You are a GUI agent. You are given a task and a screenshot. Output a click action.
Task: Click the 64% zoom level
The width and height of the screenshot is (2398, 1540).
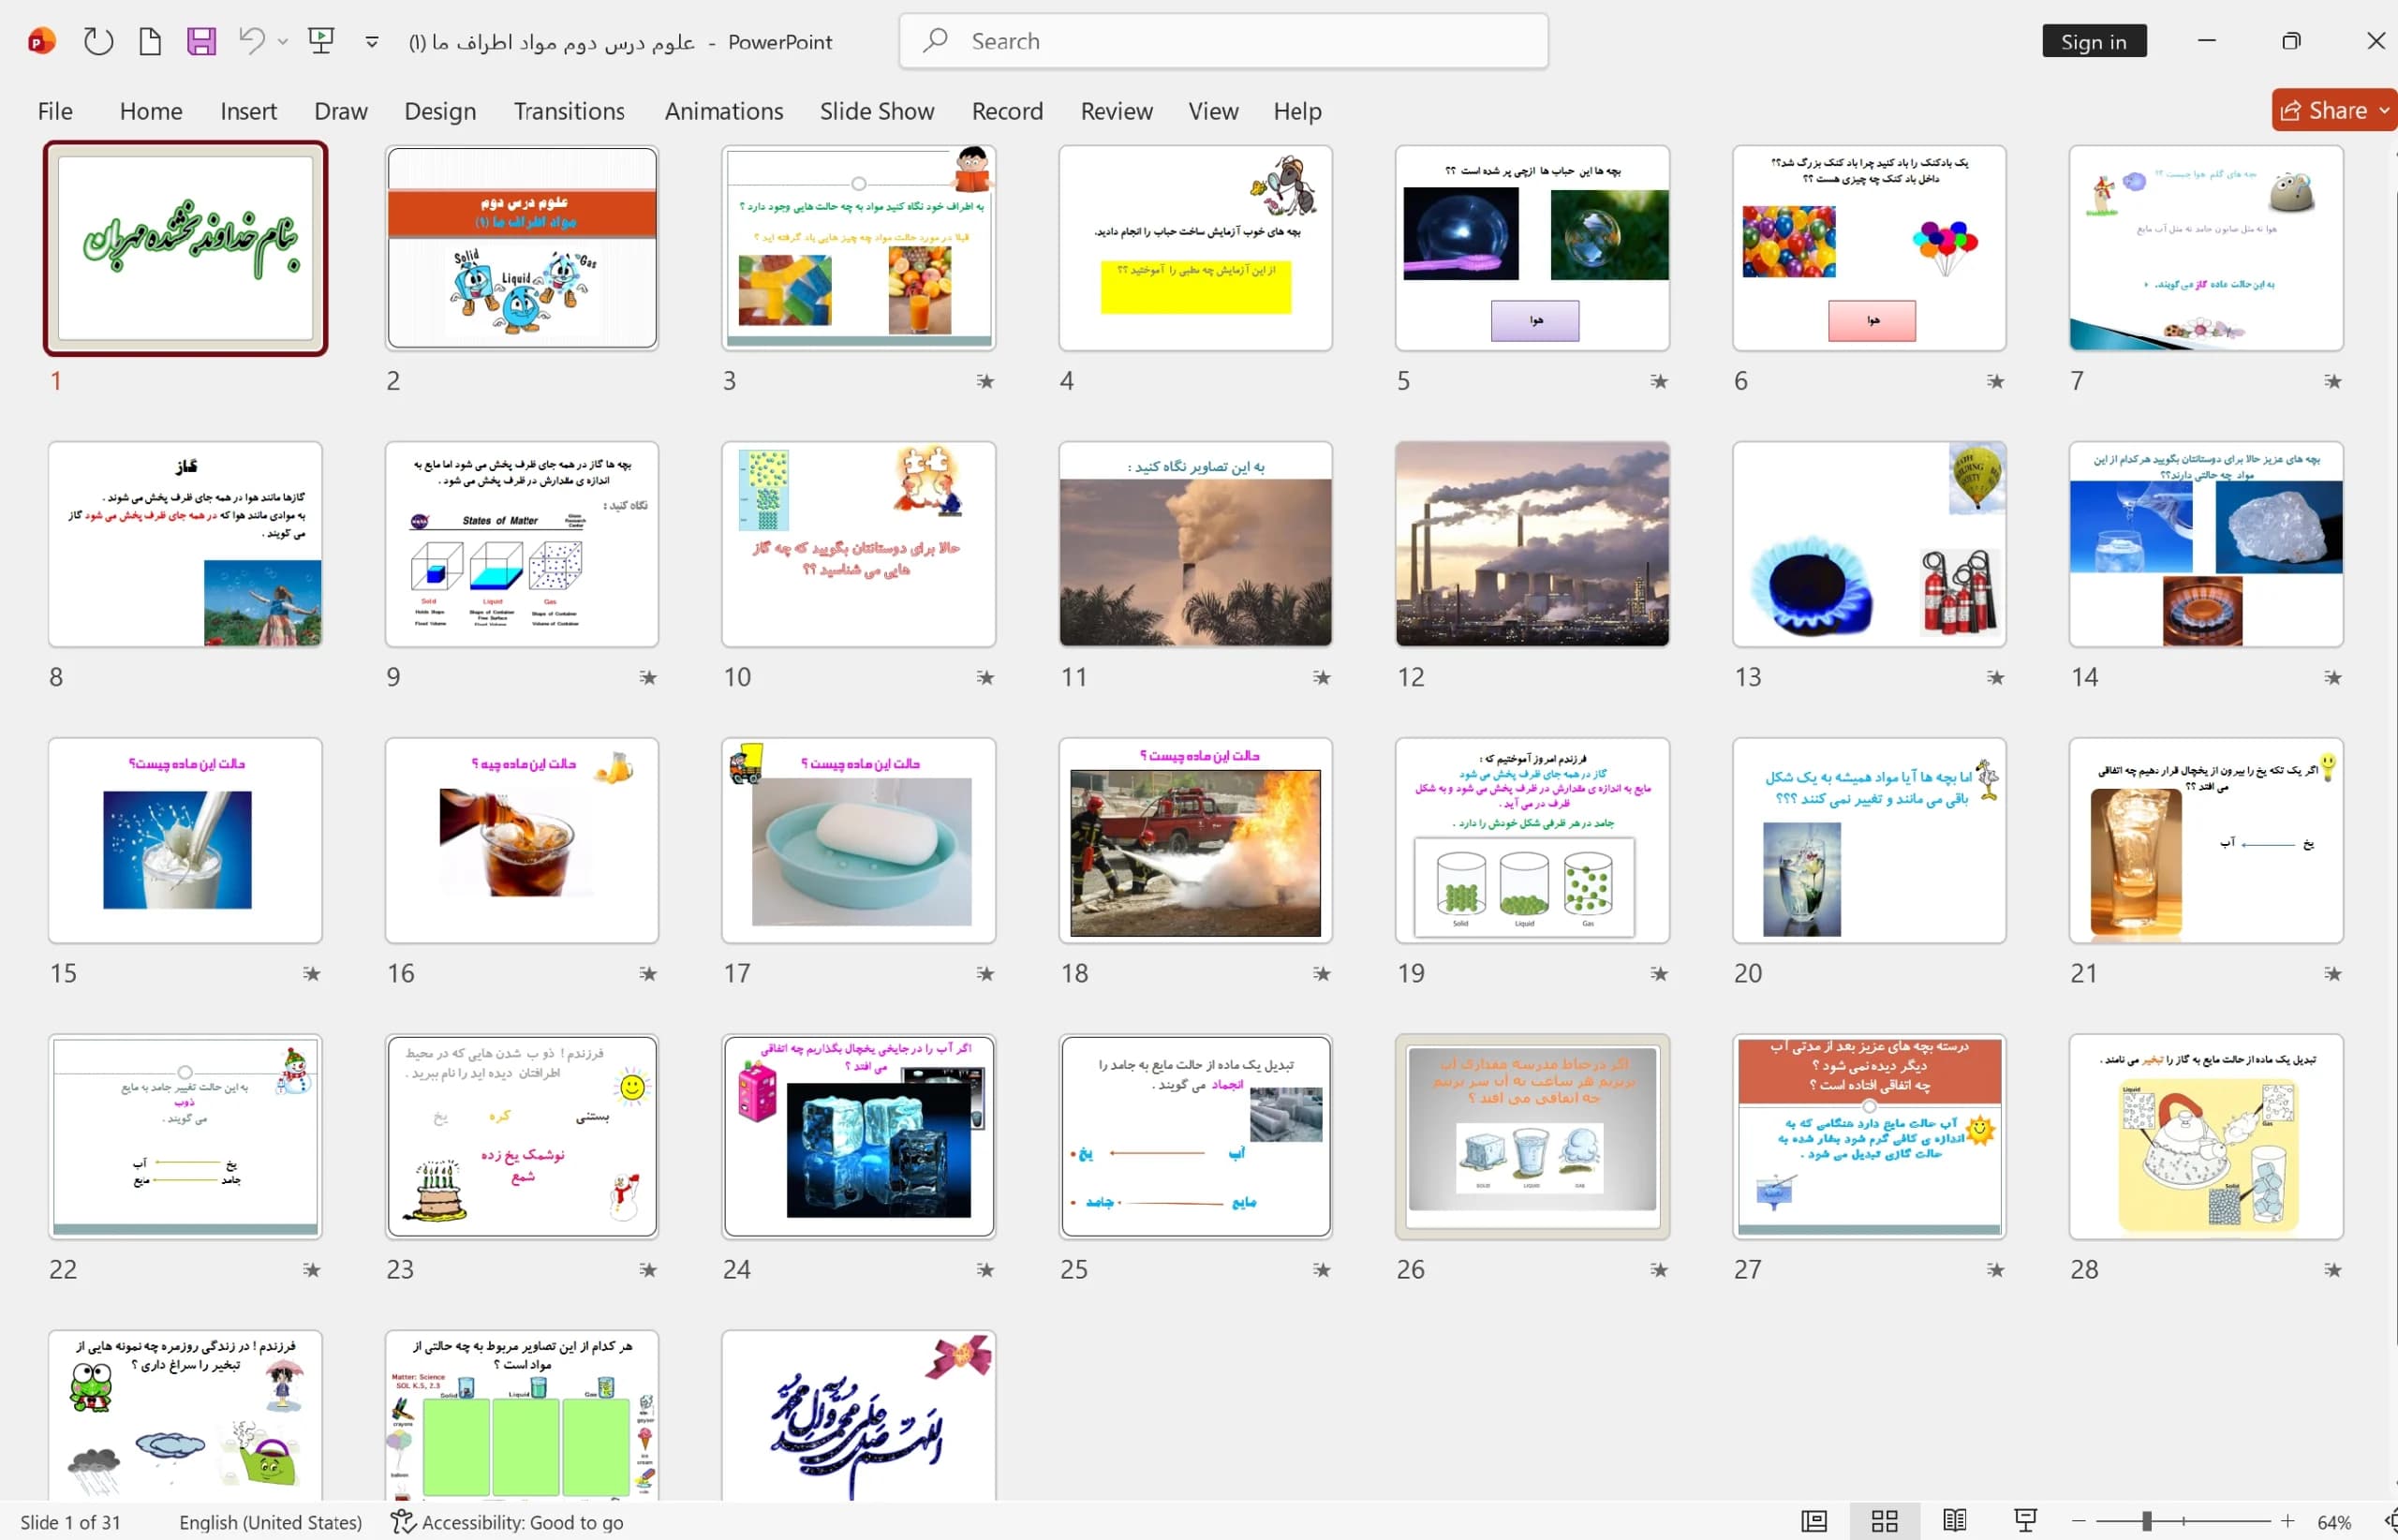click(x=2334, y=1522)
